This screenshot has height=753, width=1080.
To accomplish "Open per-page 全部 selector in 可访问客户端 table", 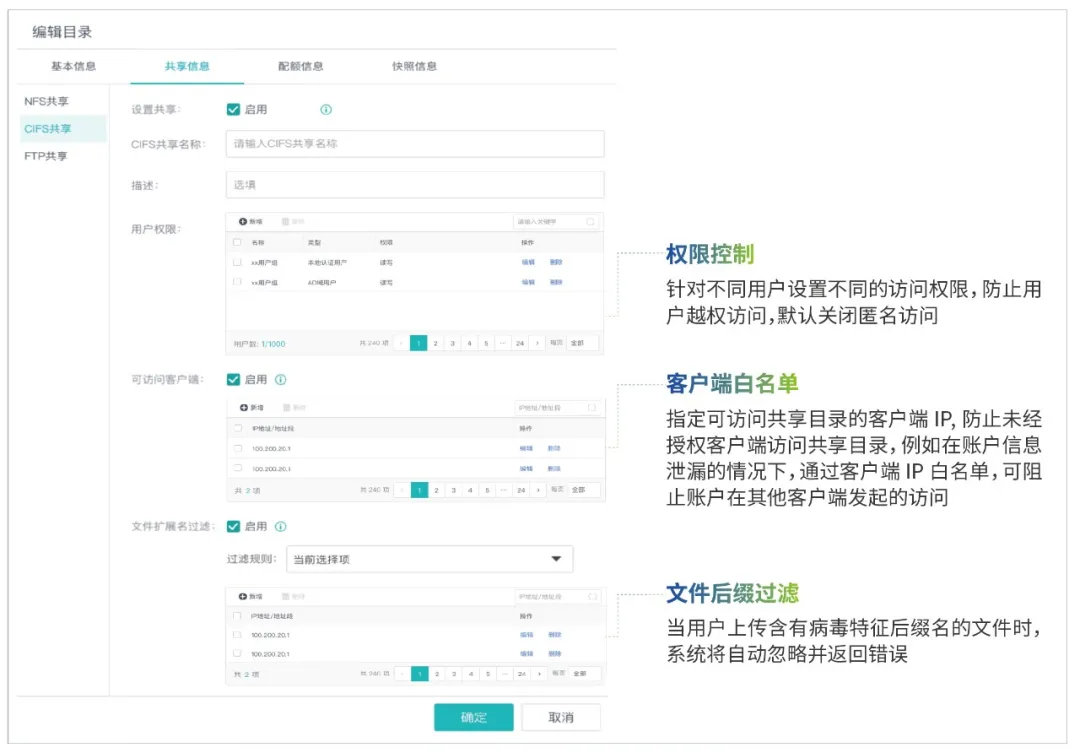I will click(x=584, y=490).
